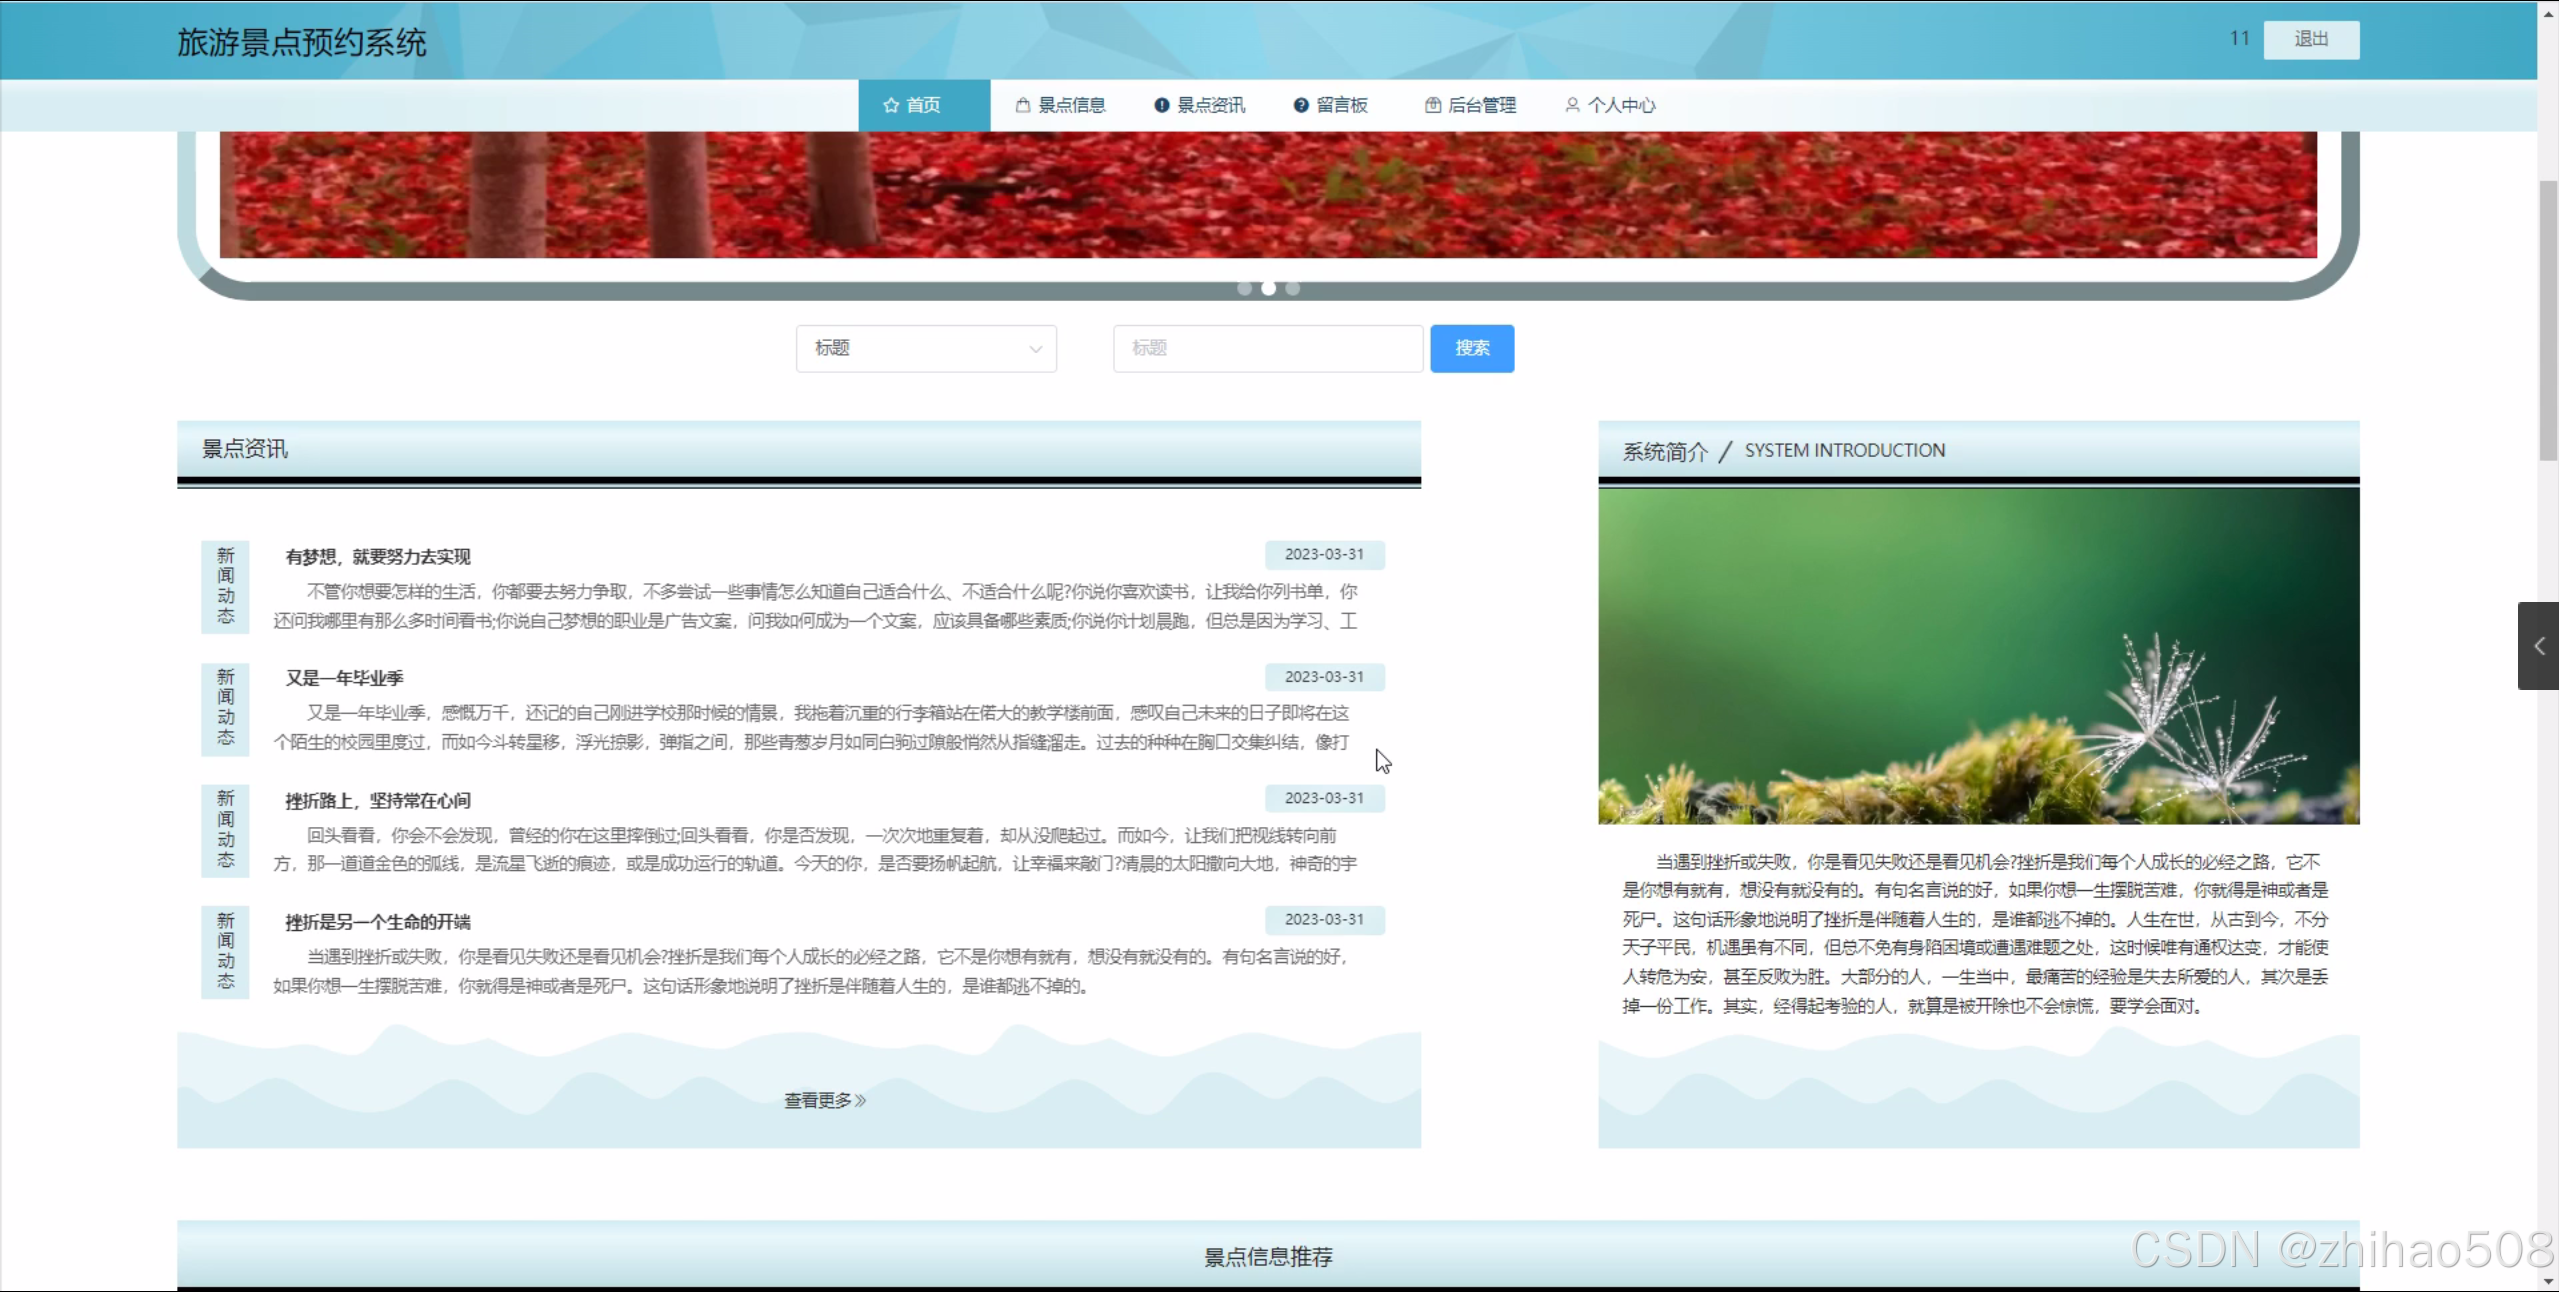
Task: Select the middle carousel indicator dot
Action: 1268,288
